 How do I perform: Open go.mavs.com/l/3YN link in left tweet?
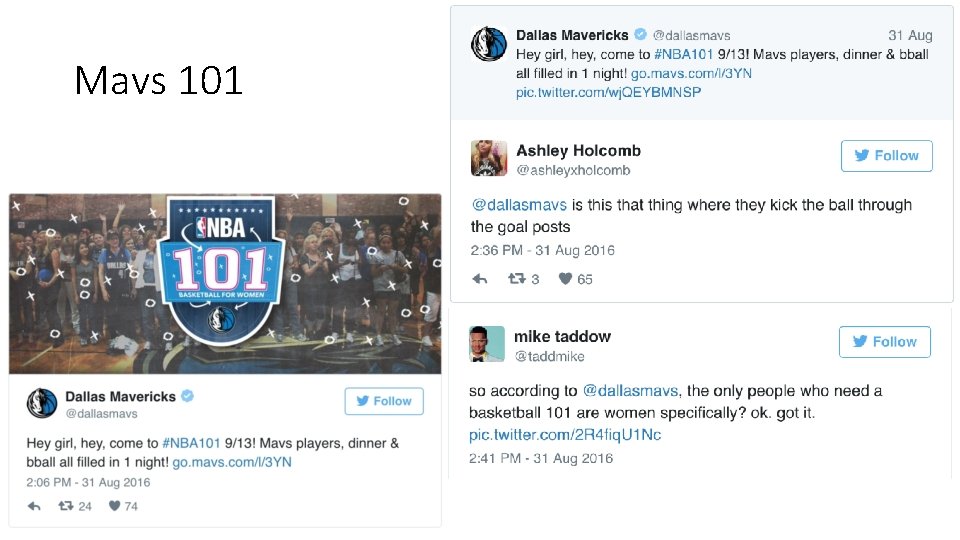[232, 462]
